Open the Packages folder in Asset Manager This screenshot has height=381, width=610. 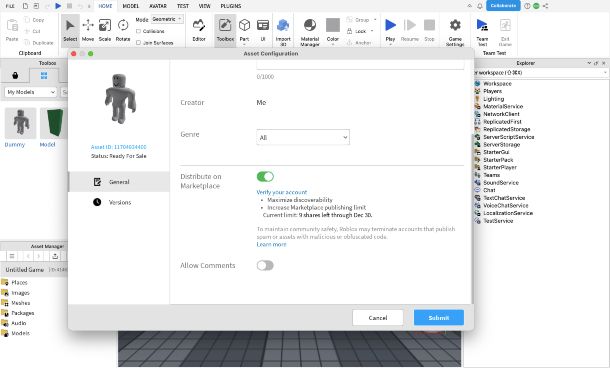[18, 313]
